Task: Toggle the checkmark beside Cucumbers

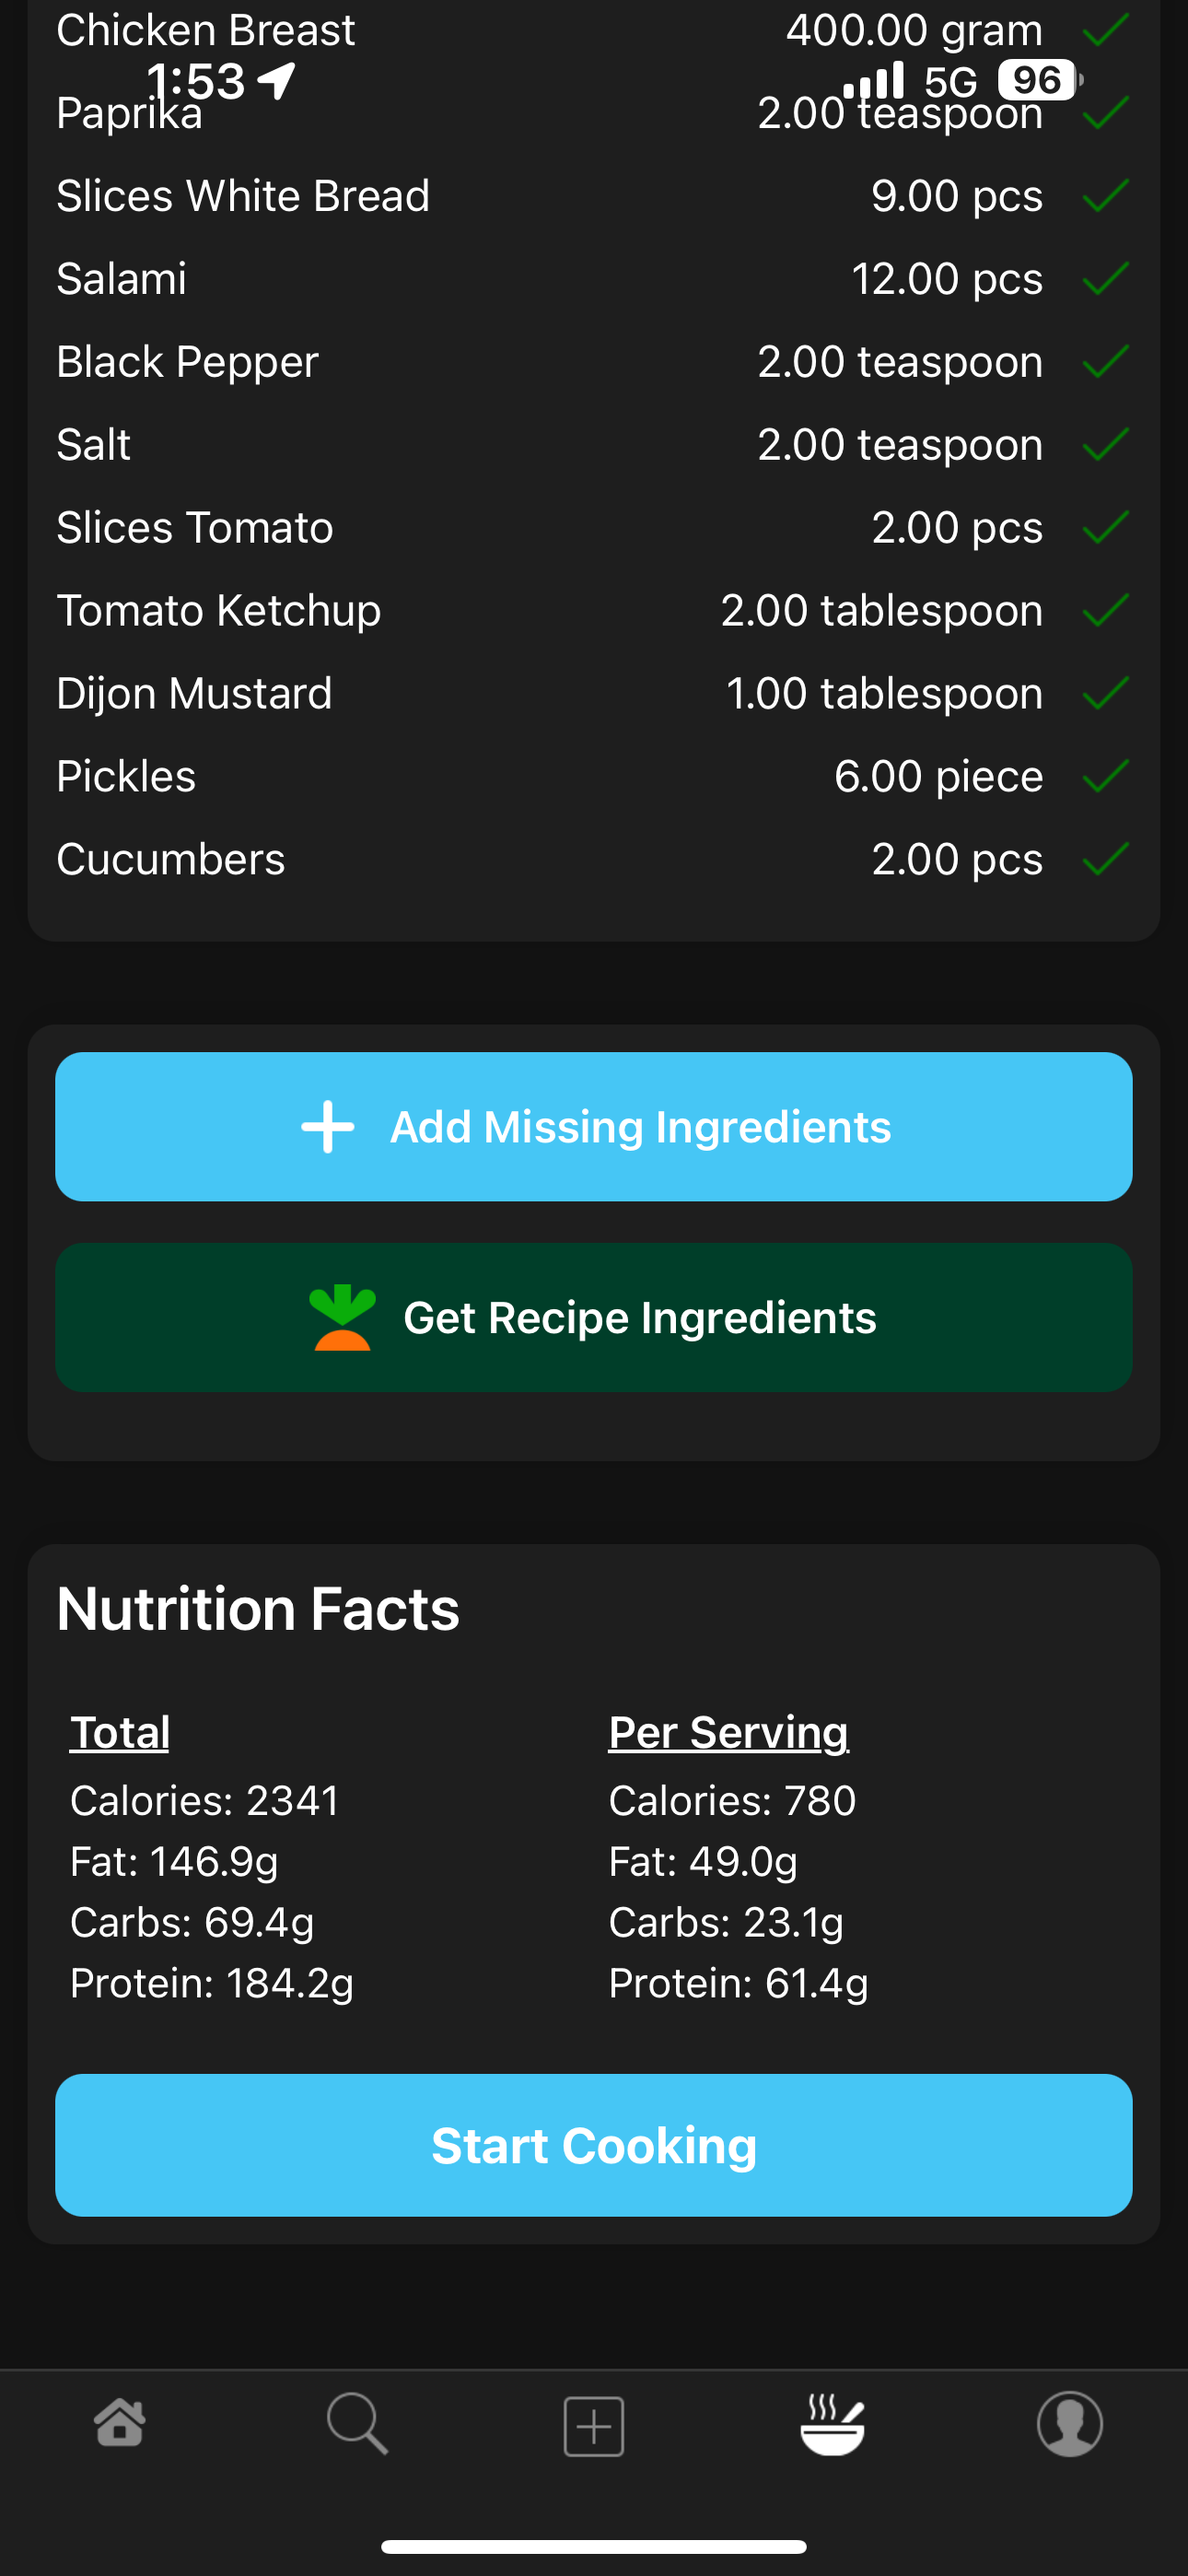Action: coord(1105,859)
